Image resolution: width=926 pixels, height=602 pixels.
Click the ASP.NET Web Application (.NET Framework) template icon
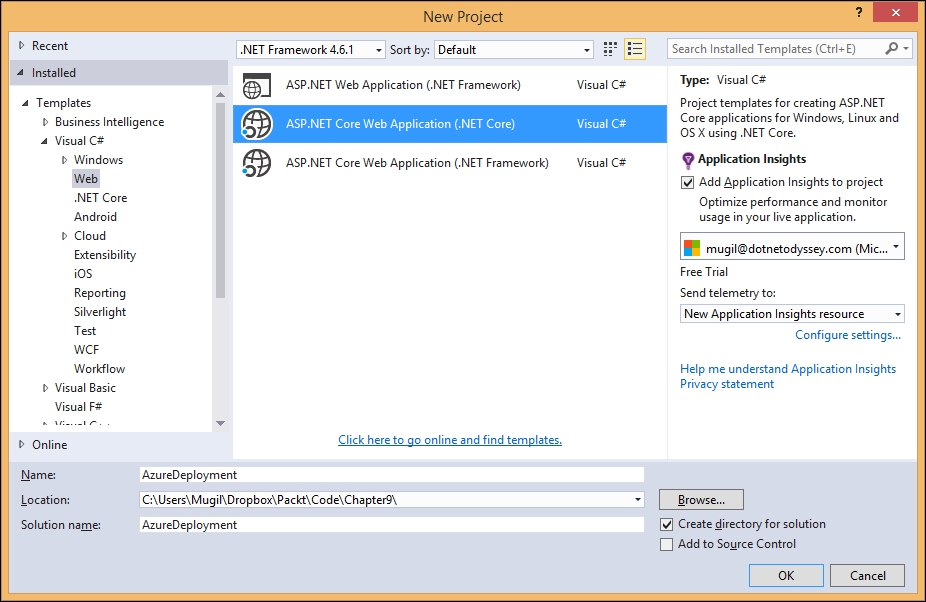click(257, 86)
